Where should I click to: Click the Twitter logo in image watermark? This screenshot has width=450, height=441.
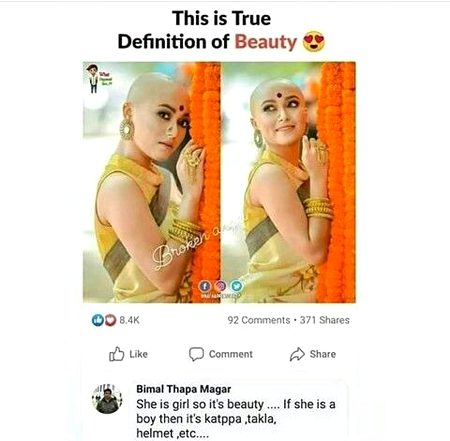237,286
